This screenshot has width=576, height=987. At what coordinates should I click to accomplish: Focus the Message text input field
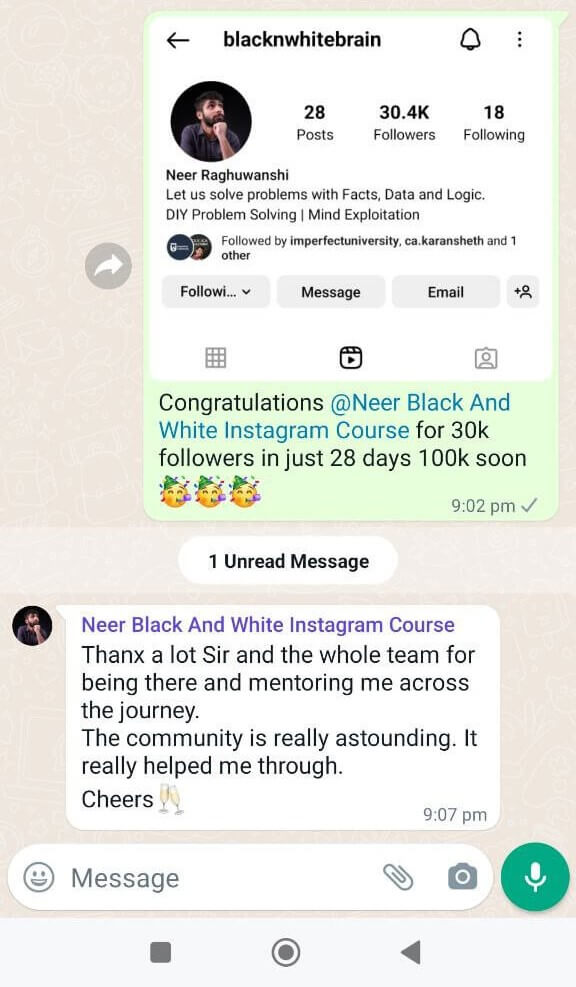click(220, 877)
